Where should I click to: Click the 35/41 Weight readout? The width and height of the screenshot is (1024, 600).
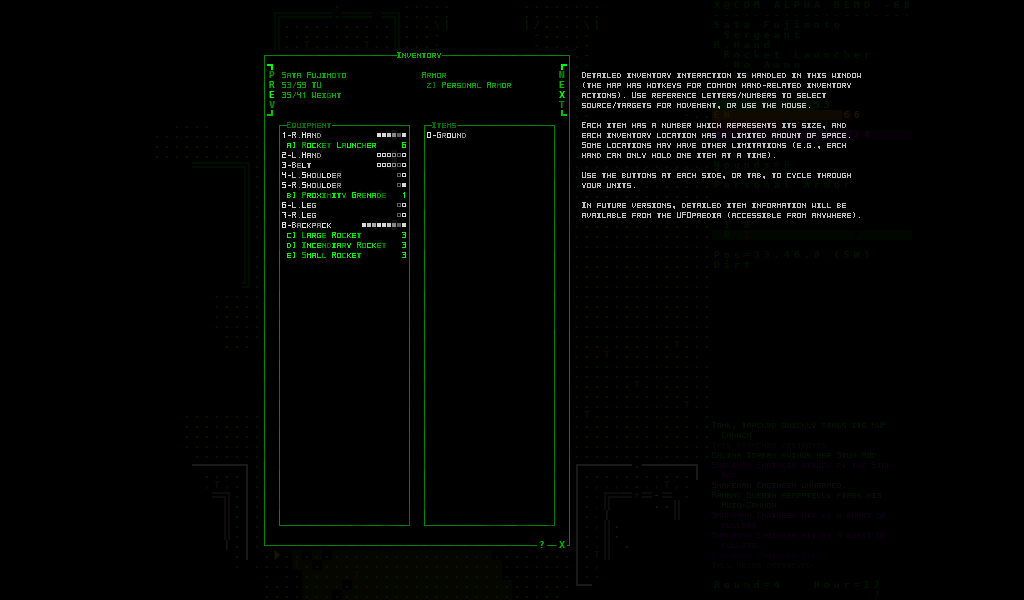[x=312, y=95]
